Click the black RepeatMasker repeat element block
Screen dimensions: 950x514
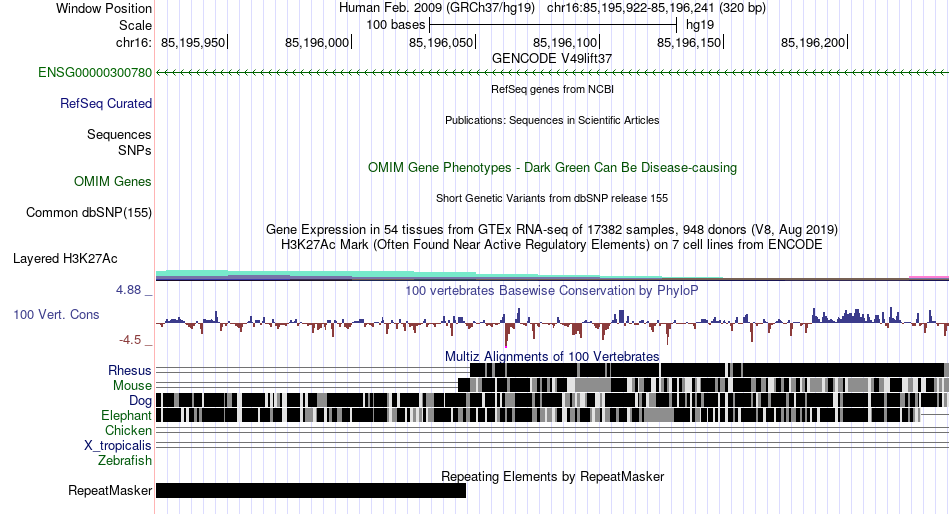[x=311, y=490]
